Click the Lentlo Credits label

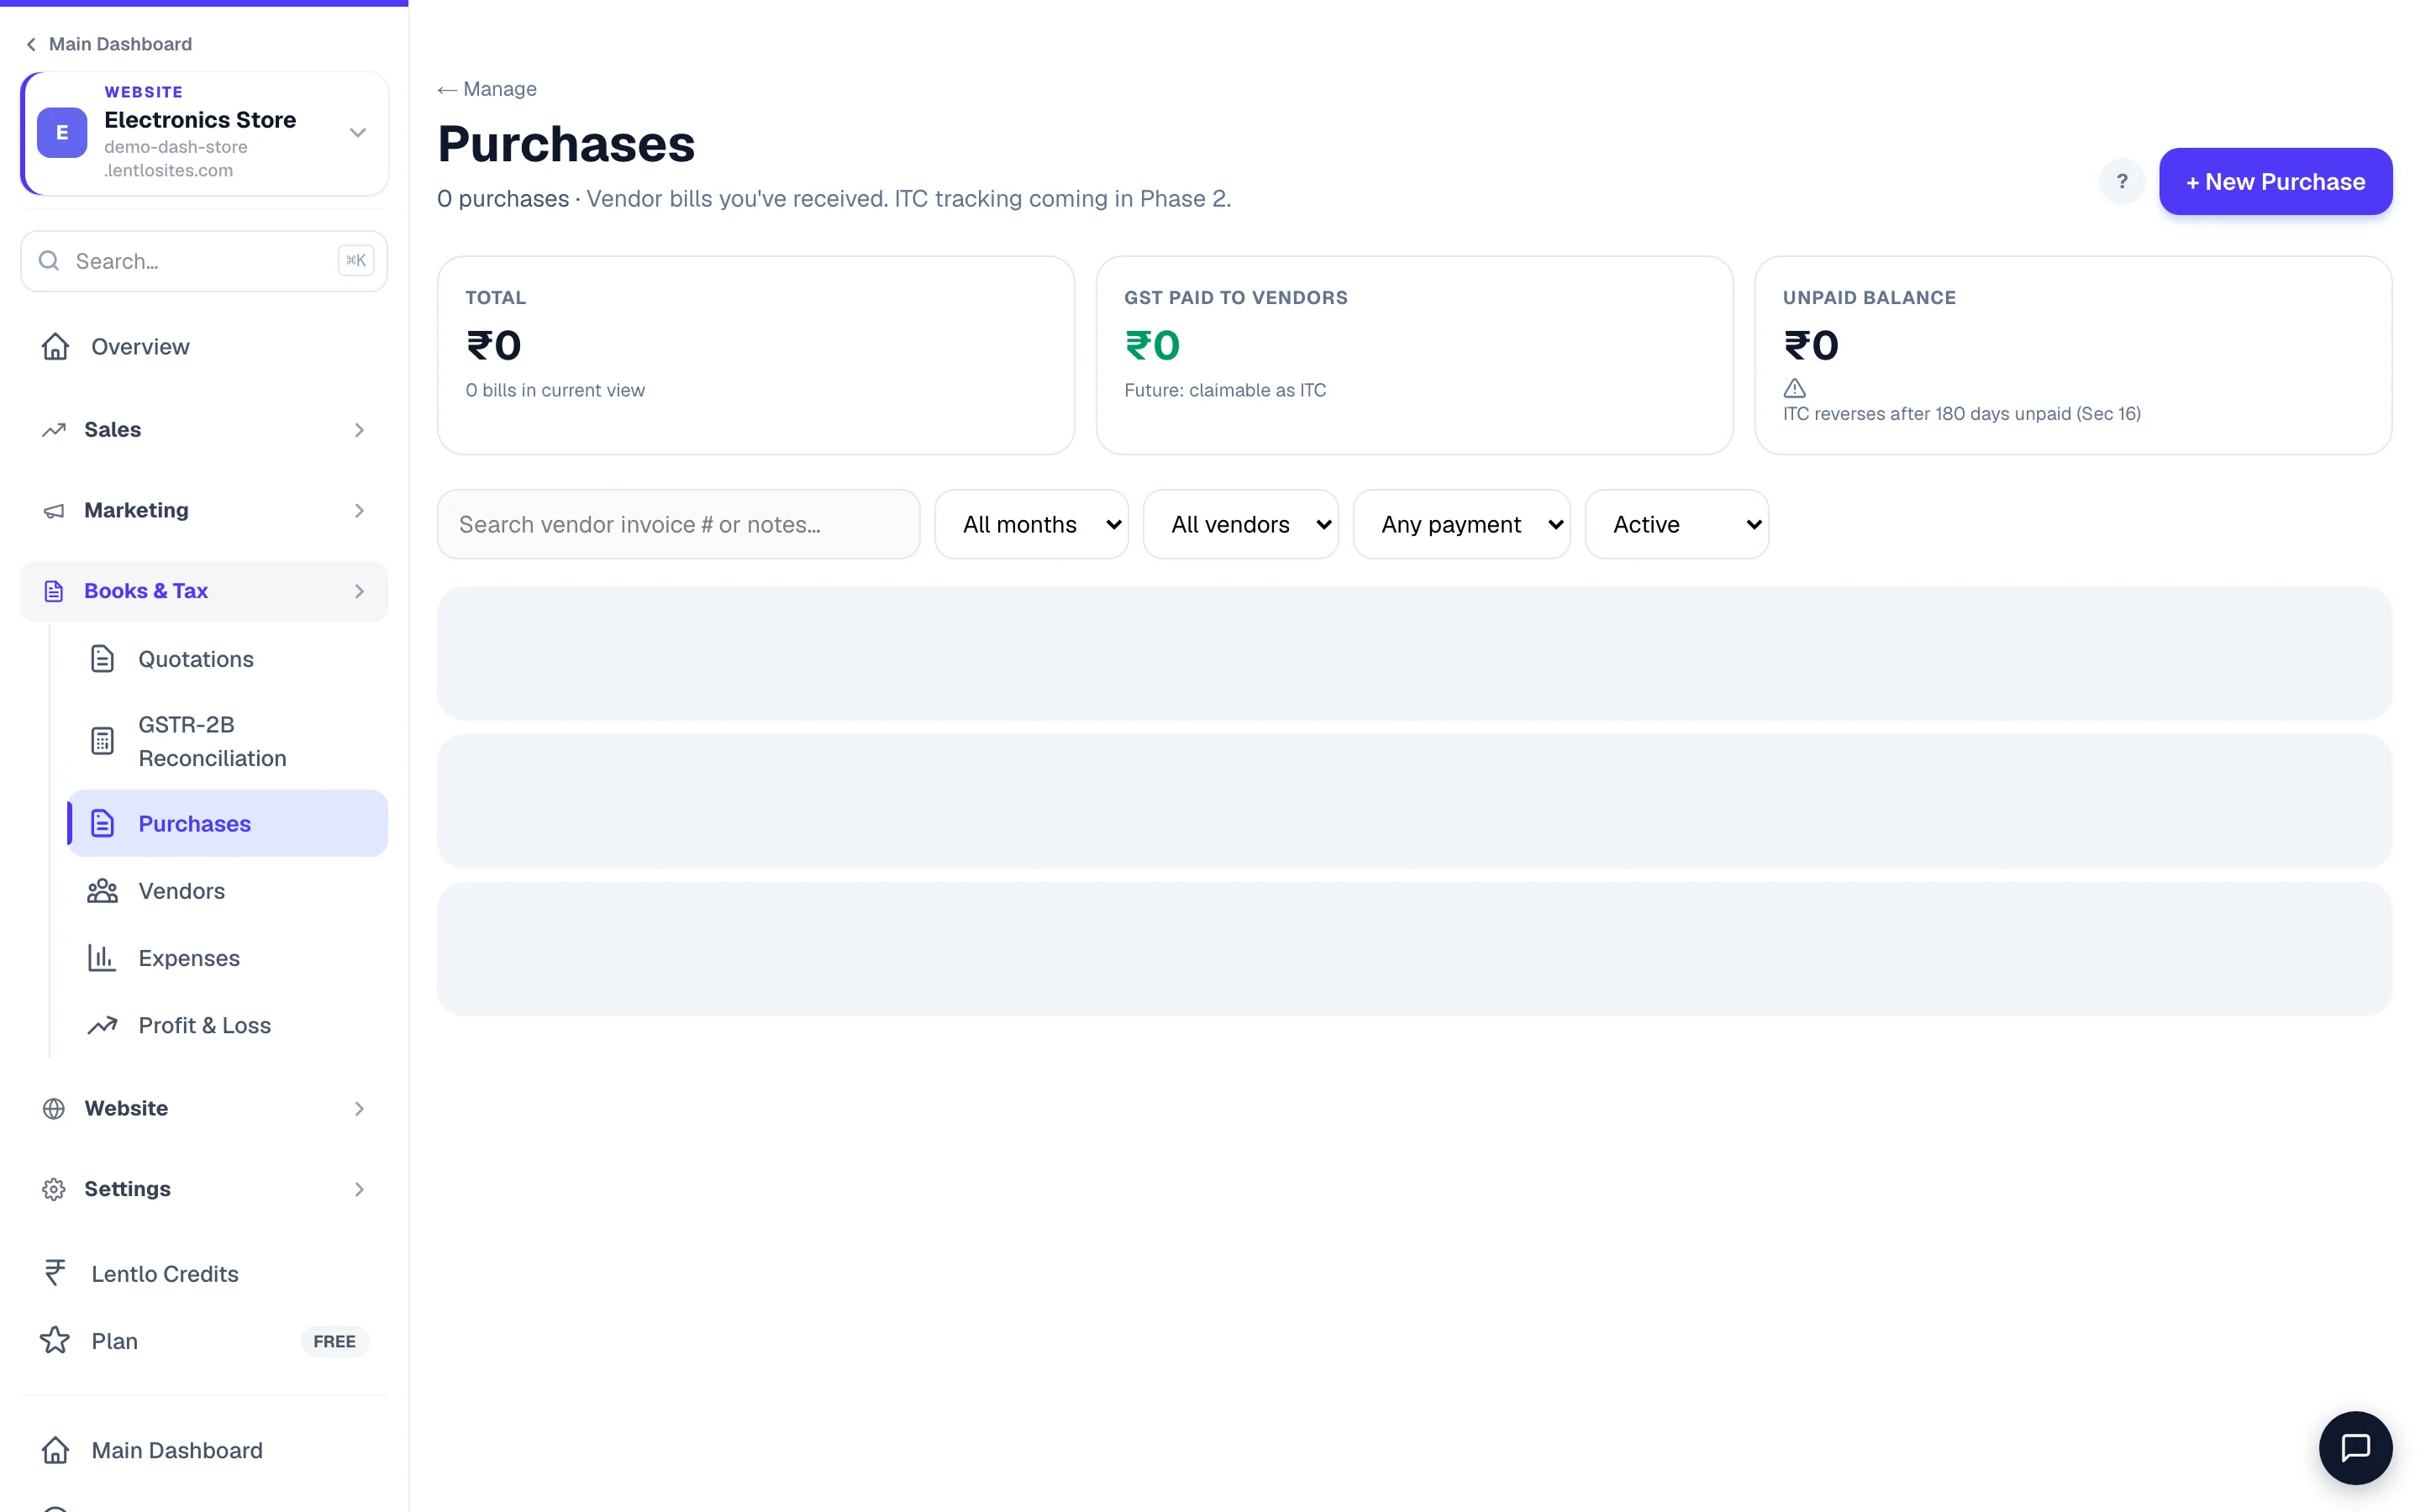click(x=165, y=1273)
